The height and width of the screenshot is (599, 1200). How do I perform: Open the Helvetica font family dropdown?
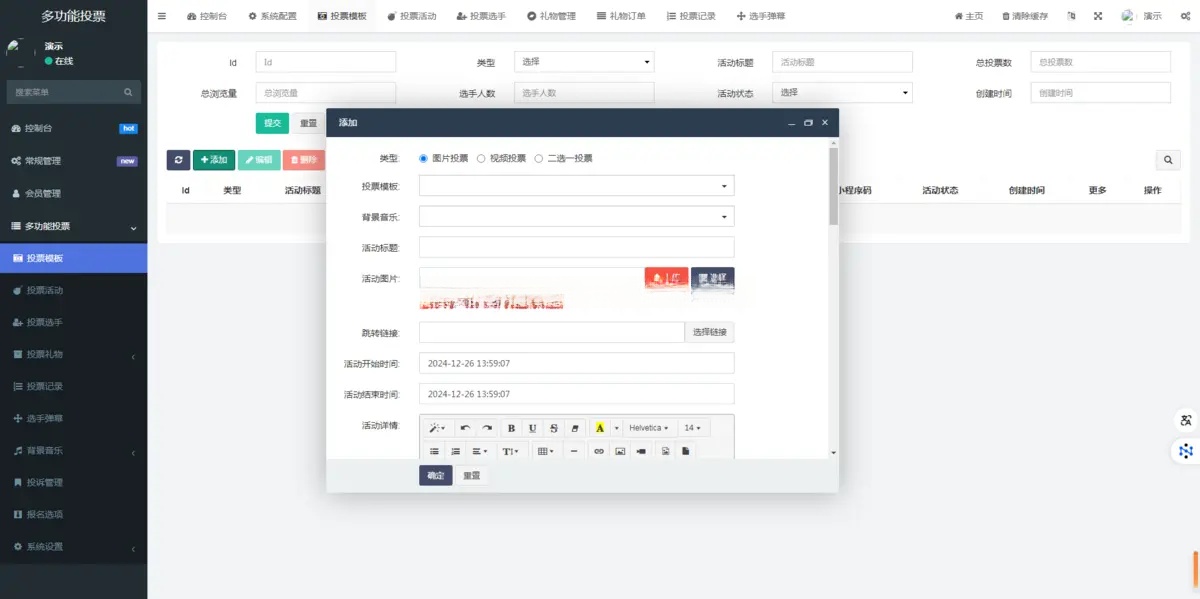point(648,428)
